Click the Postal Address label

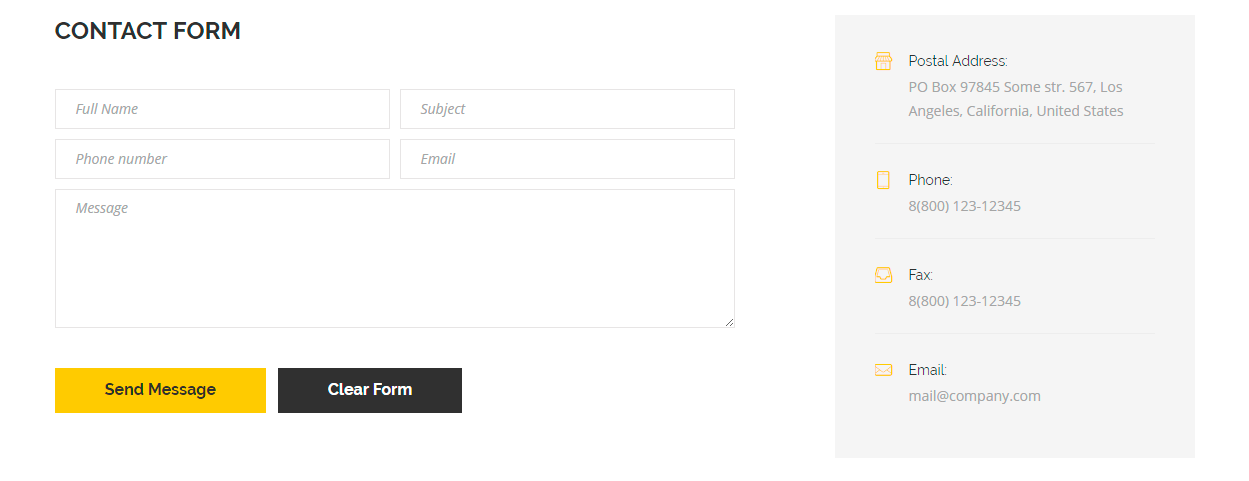957,61
